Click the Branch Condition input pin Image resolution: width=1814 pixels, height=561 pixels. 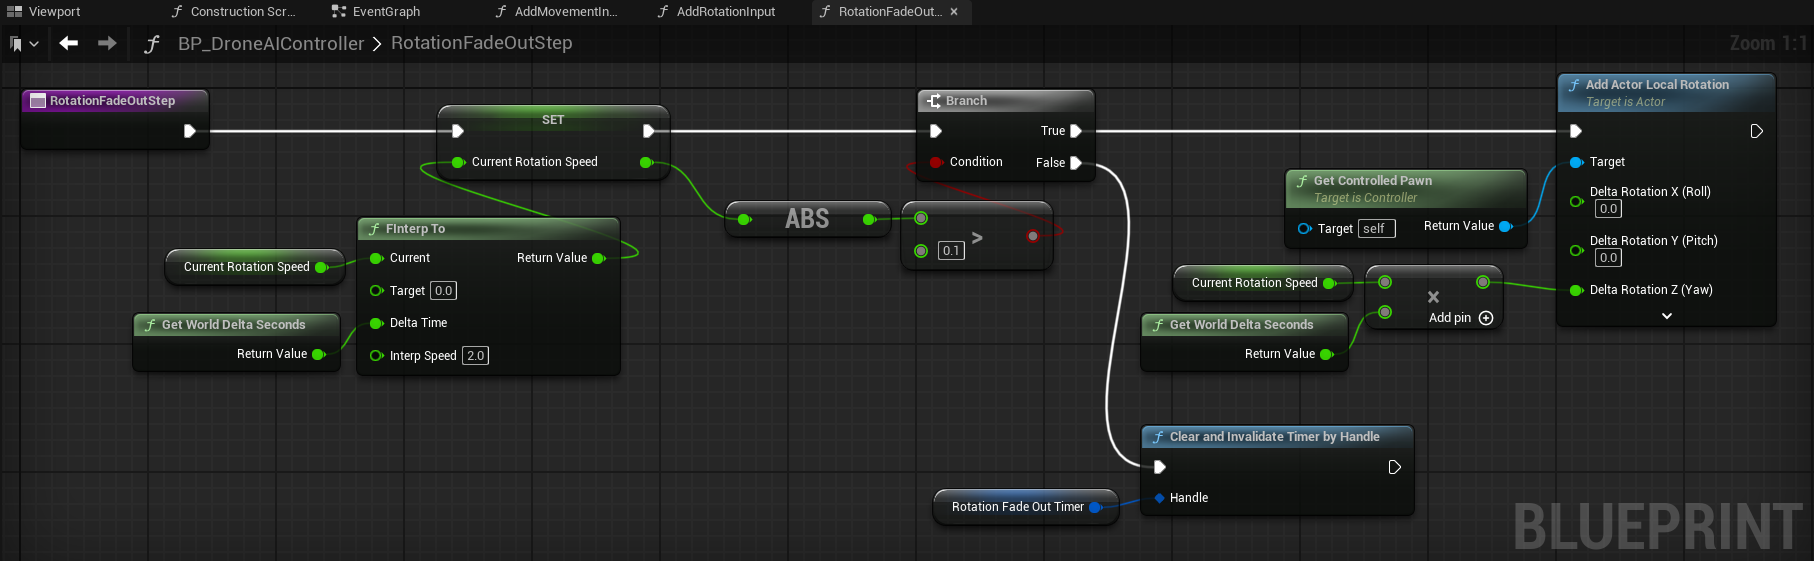(x=935, y=162)
